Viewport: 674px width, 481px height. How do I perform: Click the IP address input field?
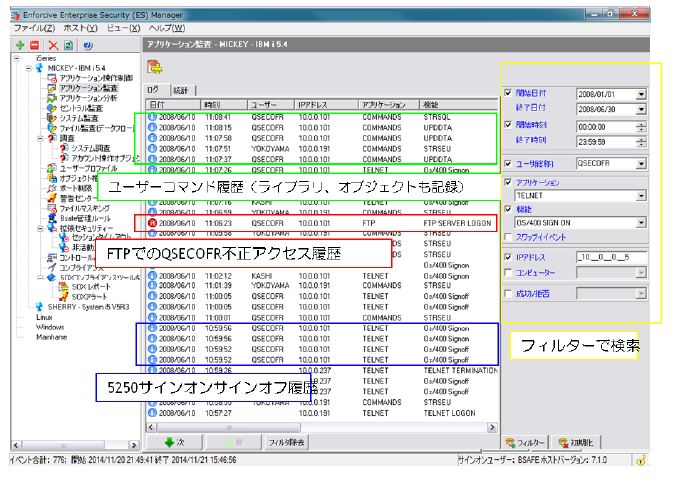click(611, 257)
